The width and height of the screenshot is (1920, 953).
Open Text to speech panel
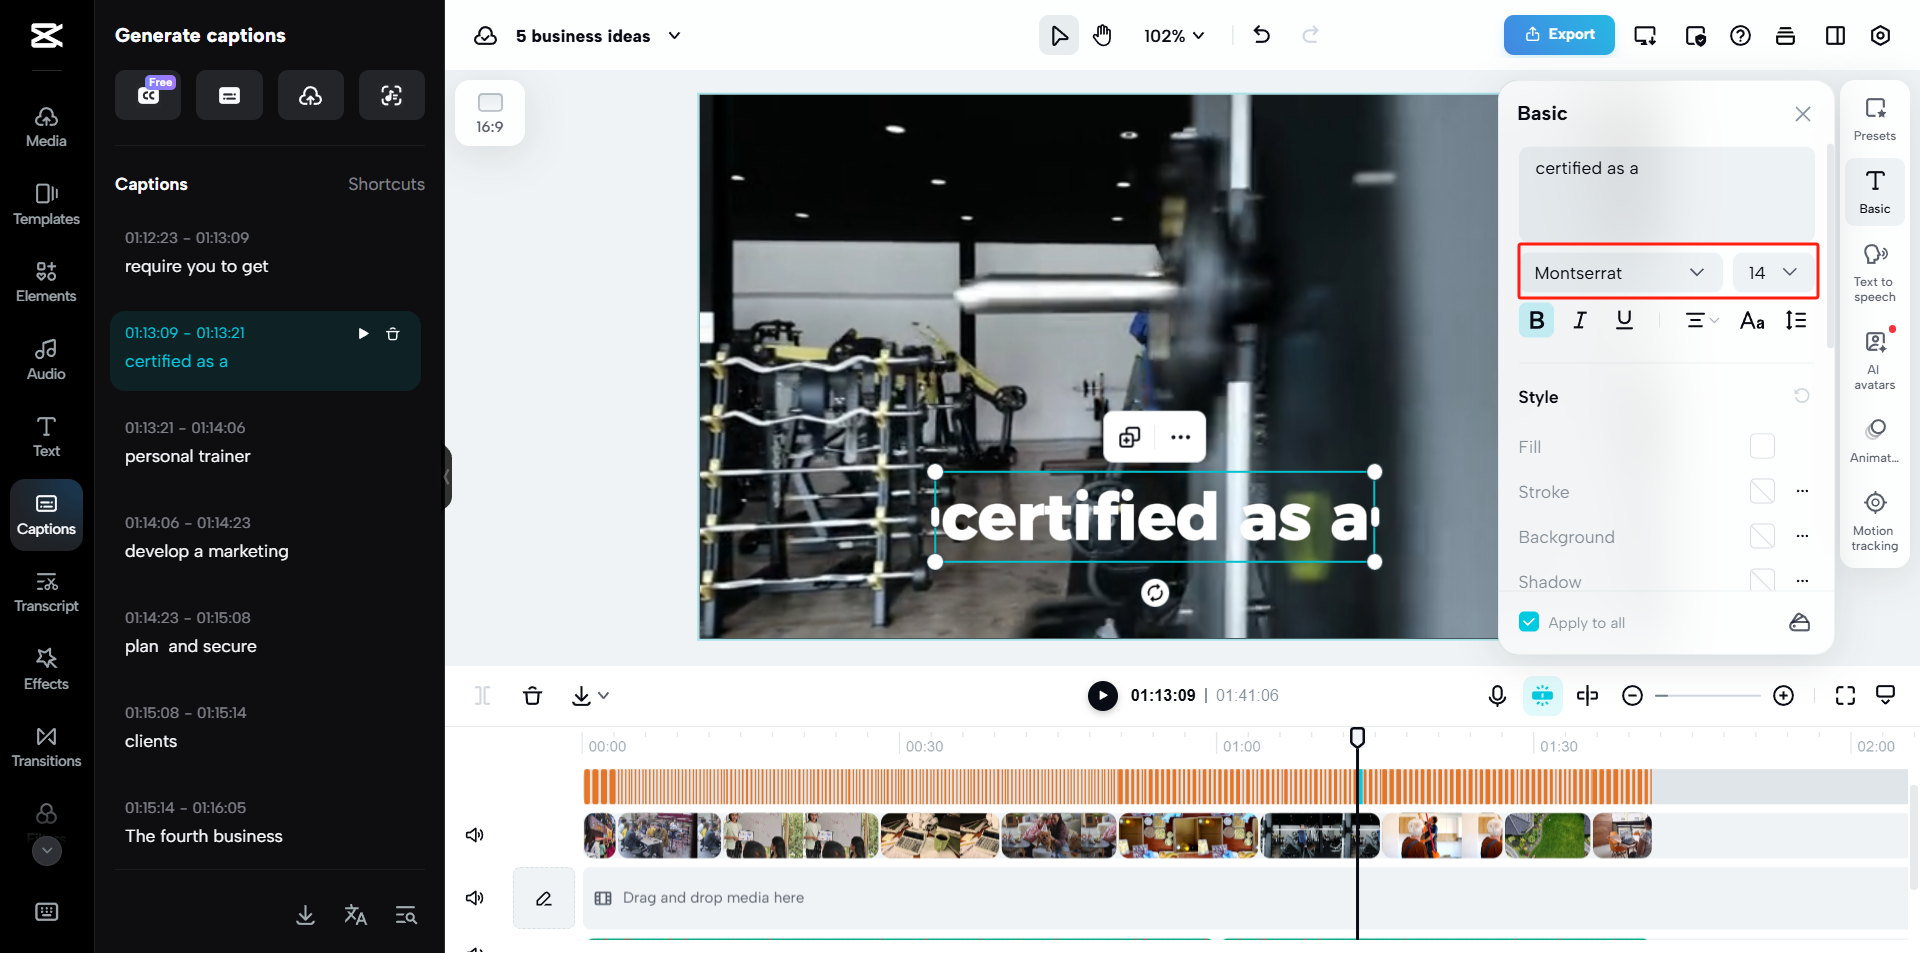point(1874,272)
